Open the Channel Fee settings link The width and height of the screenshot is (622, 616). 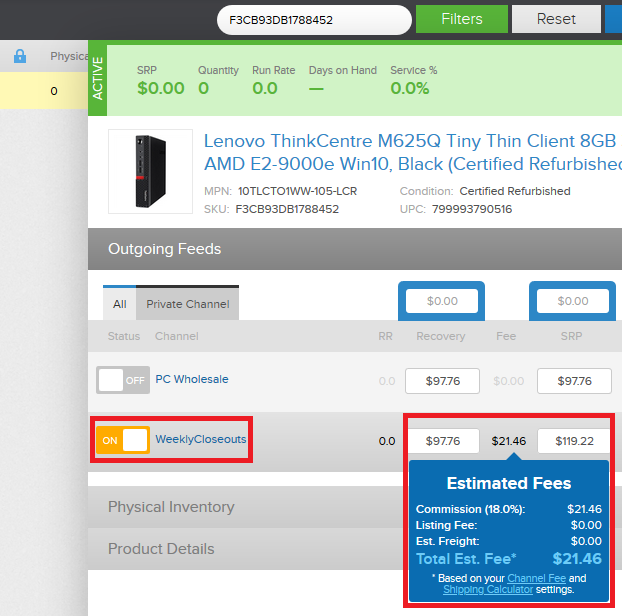pyautogui.click(x=536, y=578)
